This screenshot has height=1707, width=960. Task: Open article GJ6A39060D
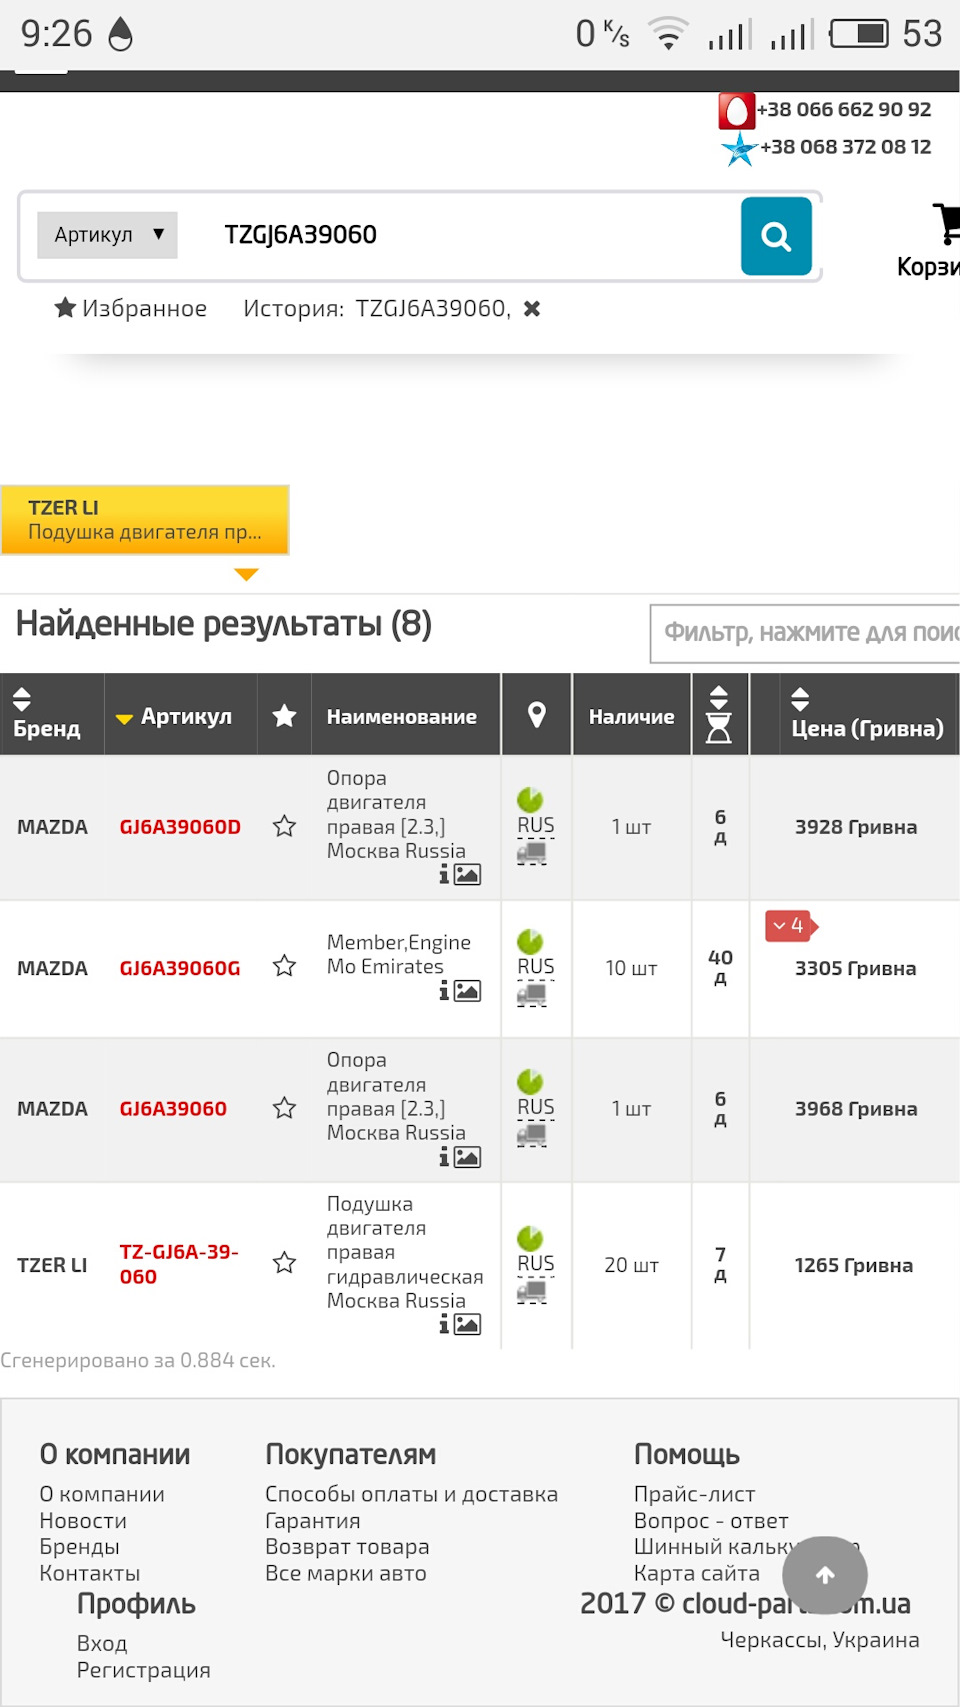tap(180, 827)
